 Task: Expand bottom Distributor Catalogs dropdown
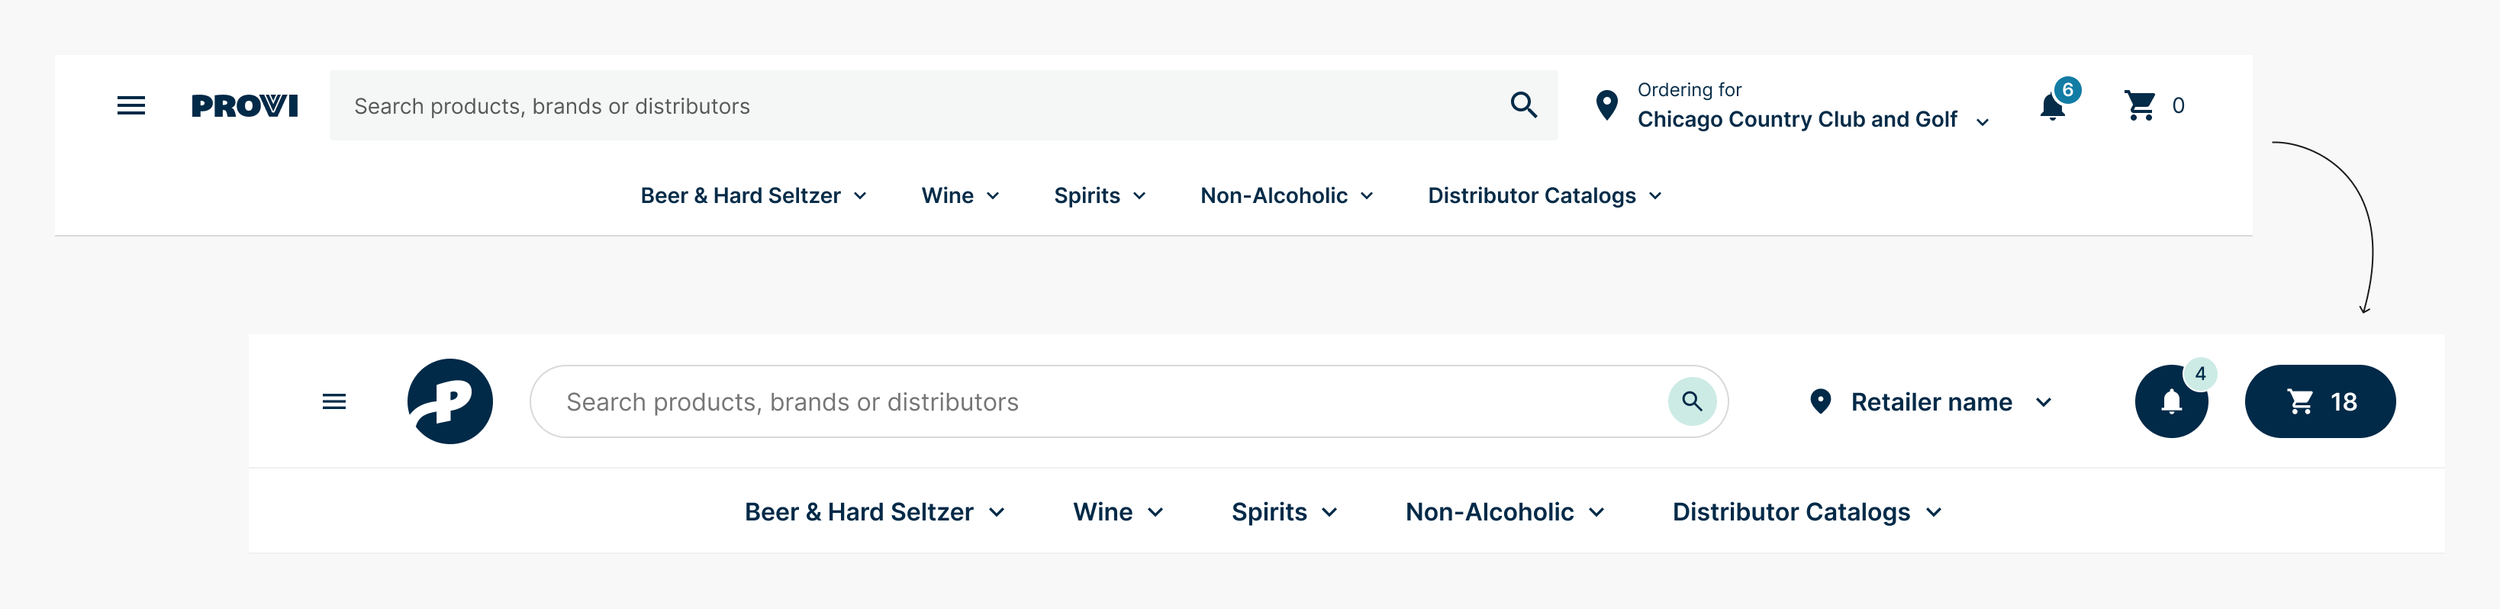1806,512
